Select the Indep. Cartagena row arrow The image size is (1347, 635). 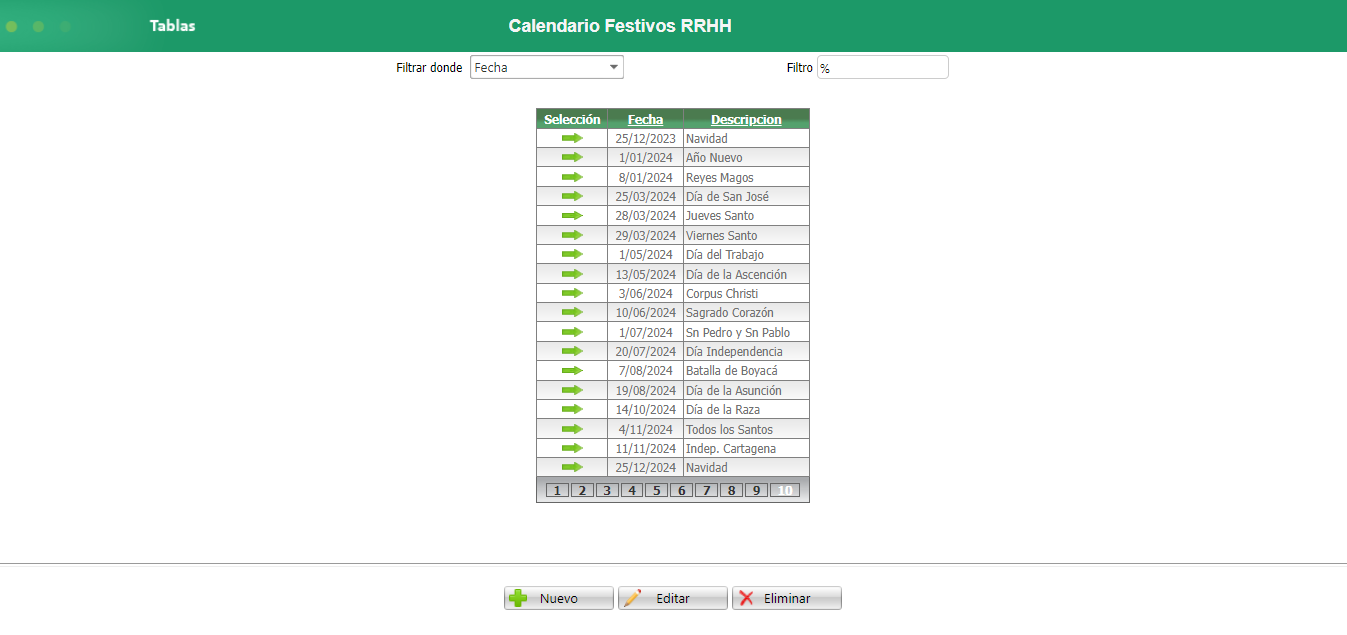tap(572, 448)
